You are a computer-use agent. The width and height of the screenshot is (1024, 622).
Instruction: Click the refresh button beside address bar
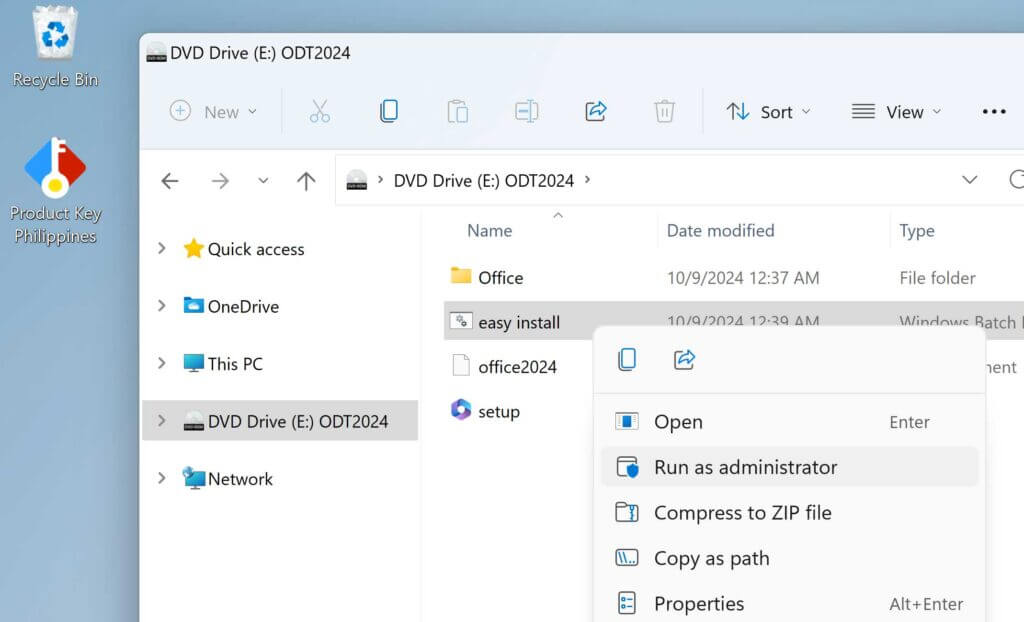point(1016,180)
